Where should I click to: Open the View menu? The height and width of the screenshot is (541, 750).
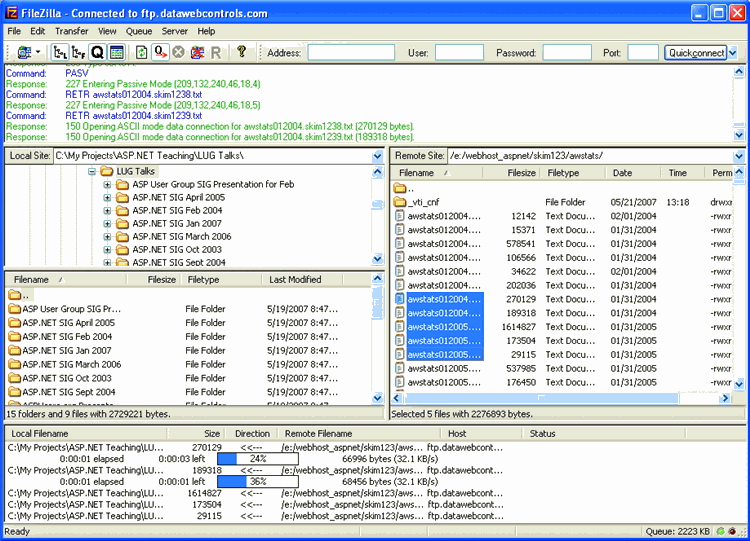pos(107,31)
